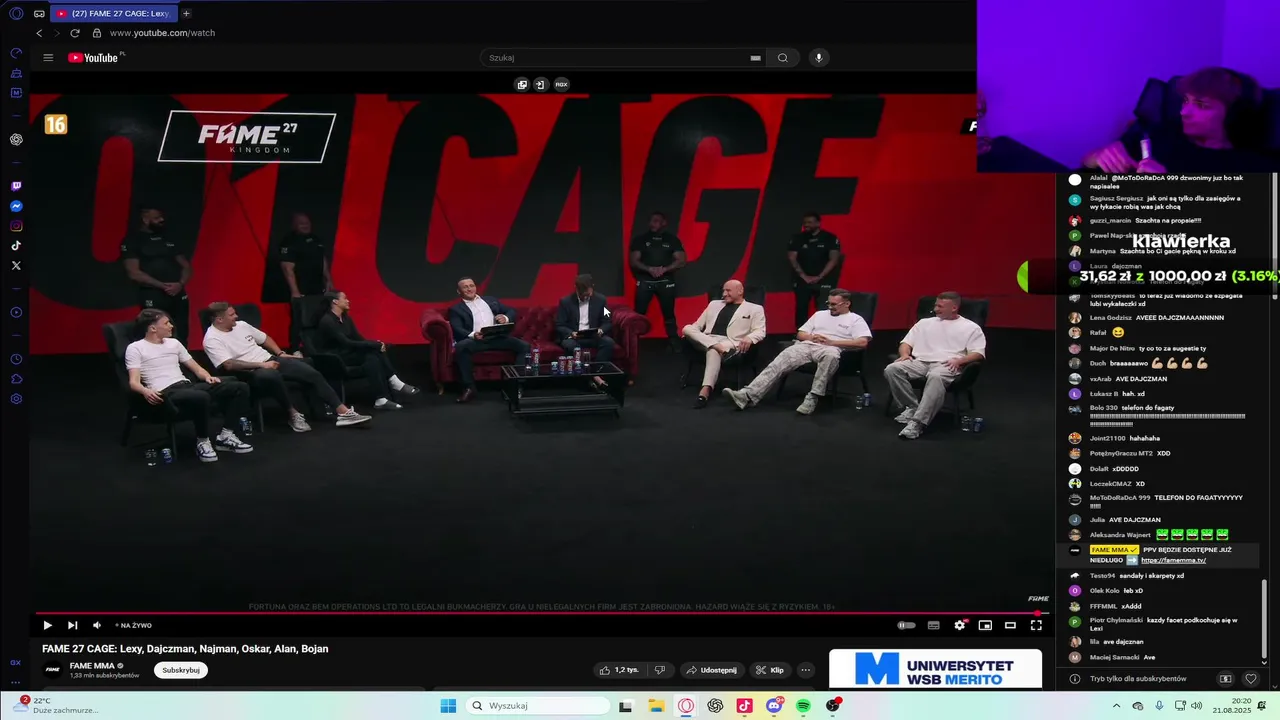1280x720 pixels.
Task: Click the RGX overlay button
Action: [x=561, y=85]
